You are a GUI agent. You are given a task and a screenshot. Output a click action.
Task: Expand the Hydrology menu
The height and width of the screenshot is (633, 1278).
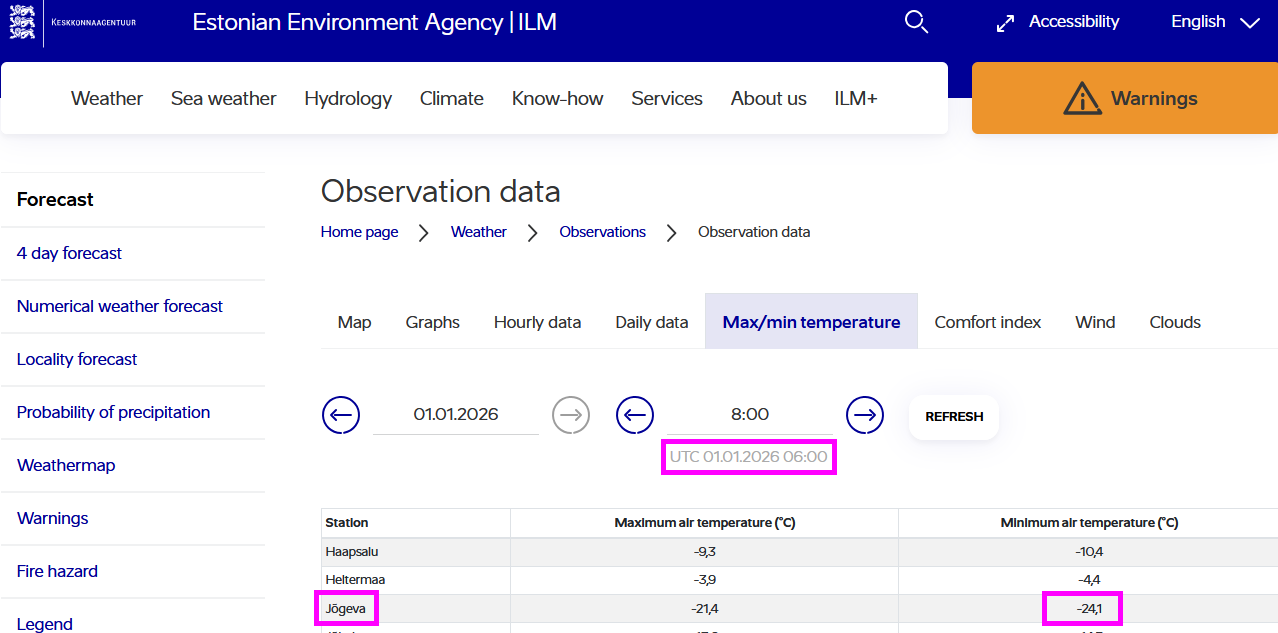click(x=348, y=98)
